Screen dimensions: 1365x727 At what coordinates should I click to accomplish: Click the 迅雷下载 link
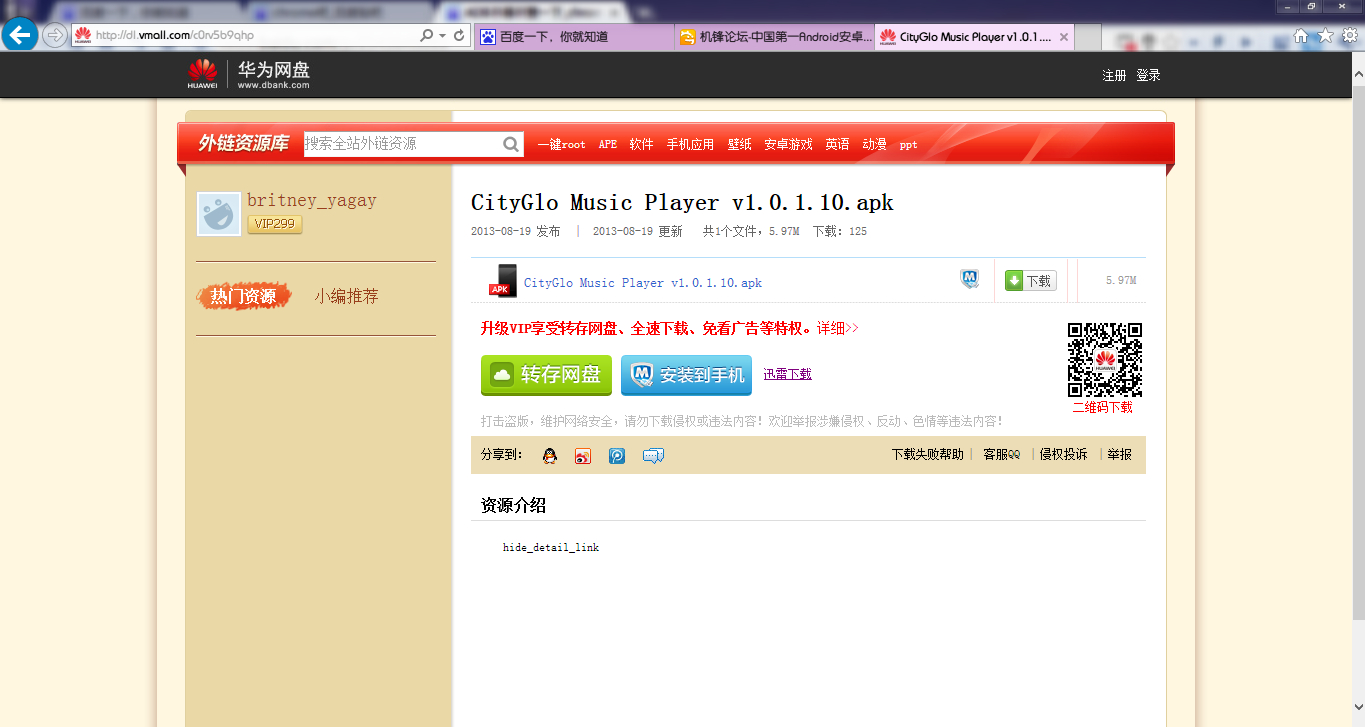click(788, 374)
